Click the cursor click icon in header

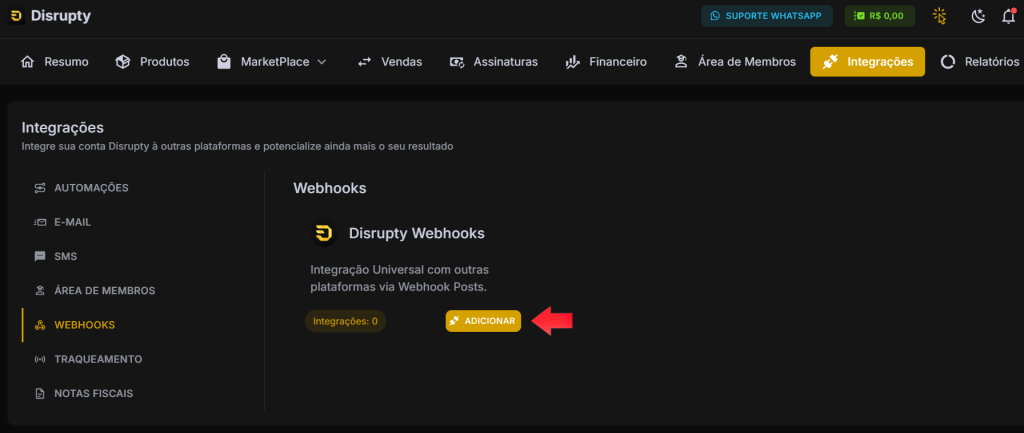[x=939, y=16]
